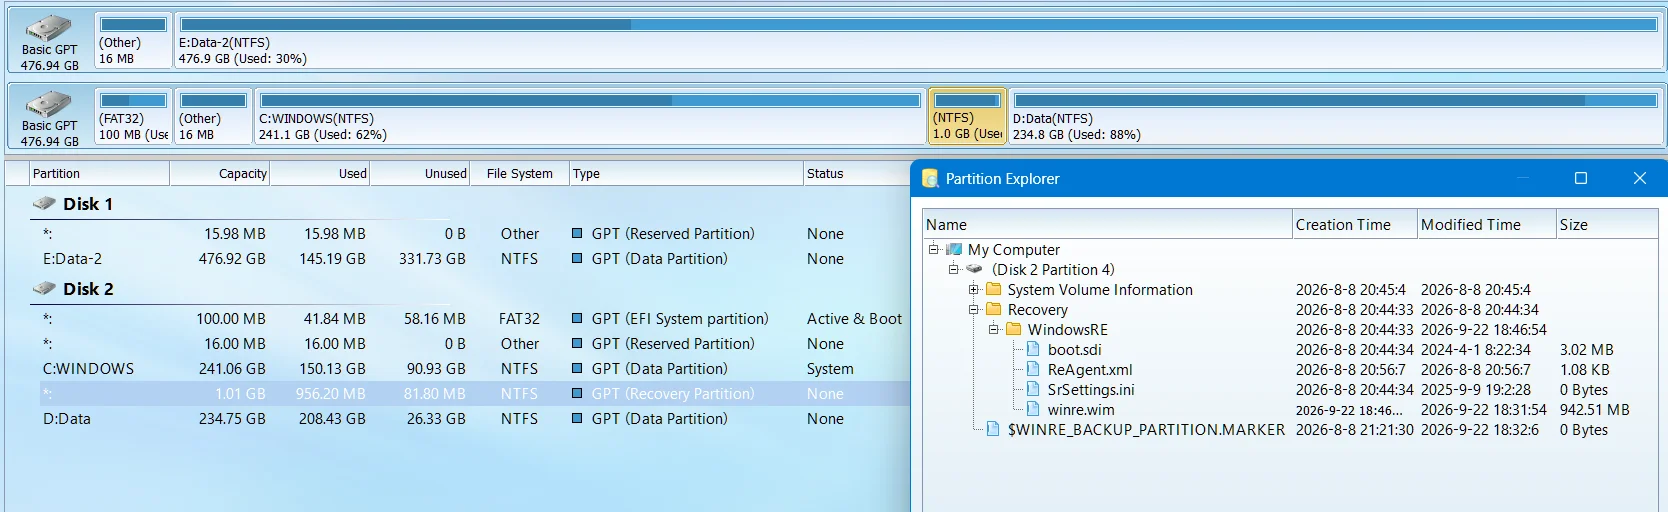Expand the System Volume Information folder
1668x512 pixels.
pyautogui.click(x=973, y=289)
